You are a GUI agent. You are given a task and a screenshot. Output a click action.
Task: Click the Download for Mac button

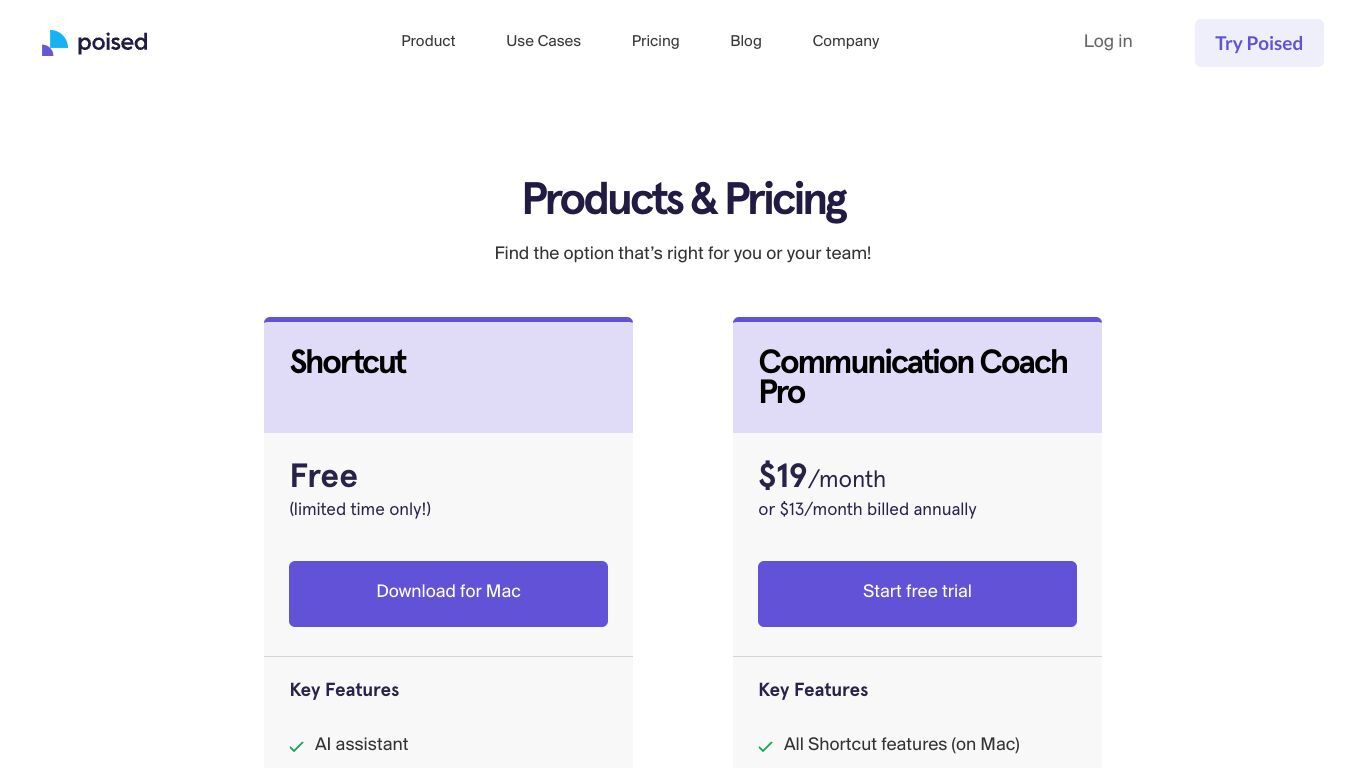coord(448,594)
